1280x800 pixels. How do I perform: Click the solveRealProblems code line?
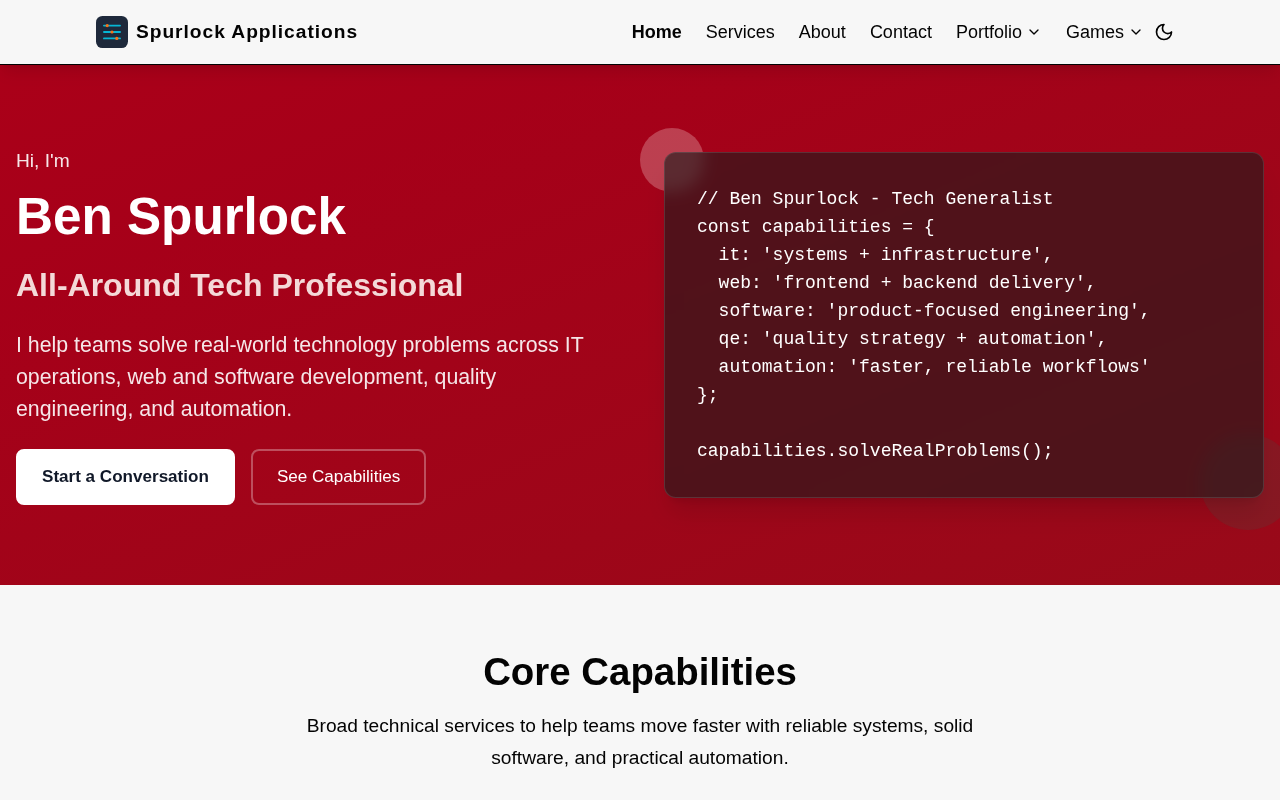tap(875, 451)
